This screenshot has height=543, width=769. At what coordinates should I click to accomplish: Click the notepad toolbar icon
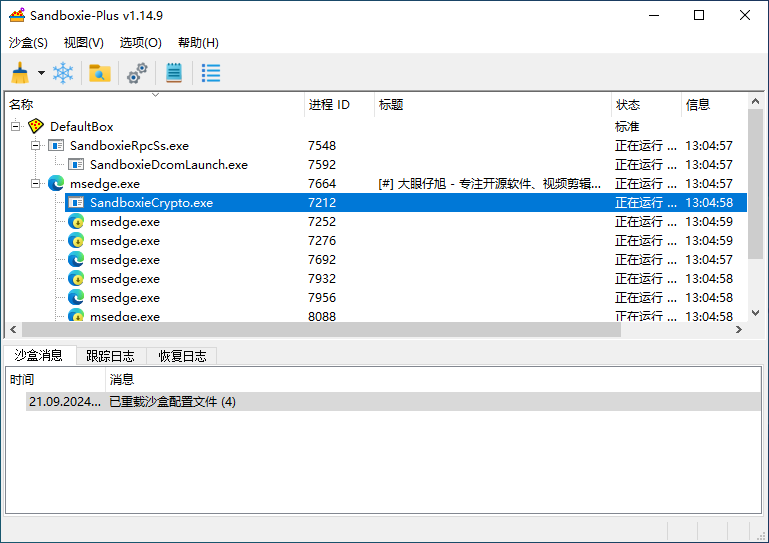[174, 73]
